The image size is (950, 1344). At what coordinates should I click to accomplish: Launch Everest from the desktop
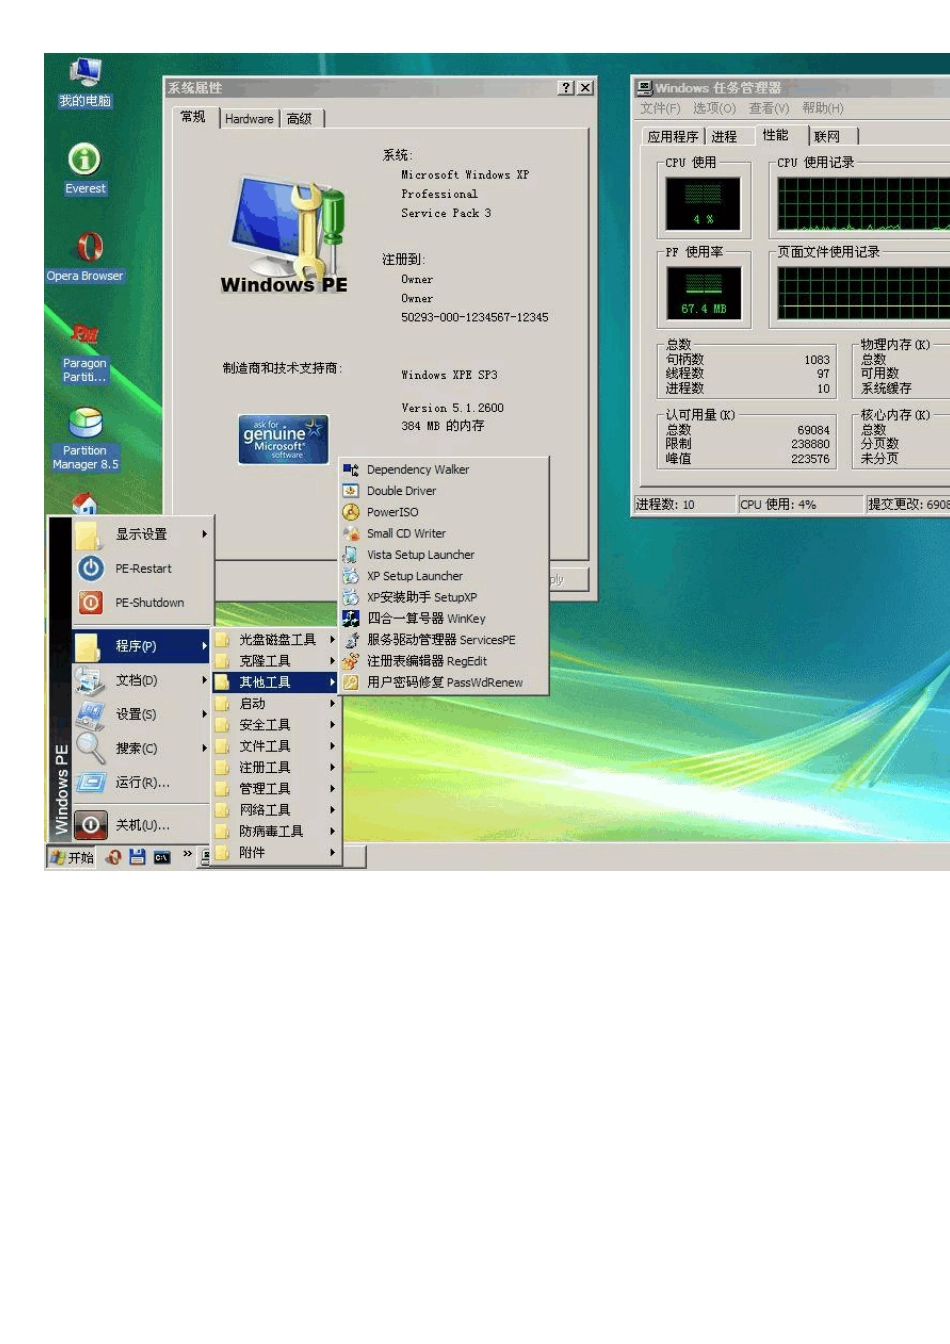point(85,169)
